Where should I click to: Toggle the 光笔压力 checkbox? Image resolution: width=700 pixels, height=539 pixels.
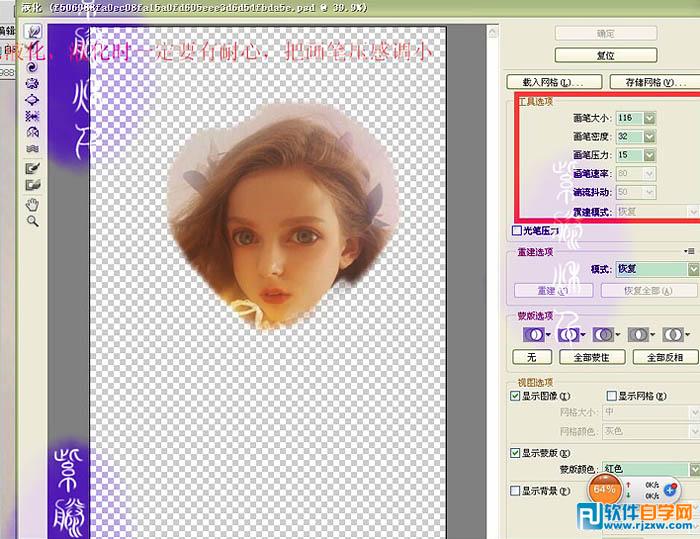517,230
